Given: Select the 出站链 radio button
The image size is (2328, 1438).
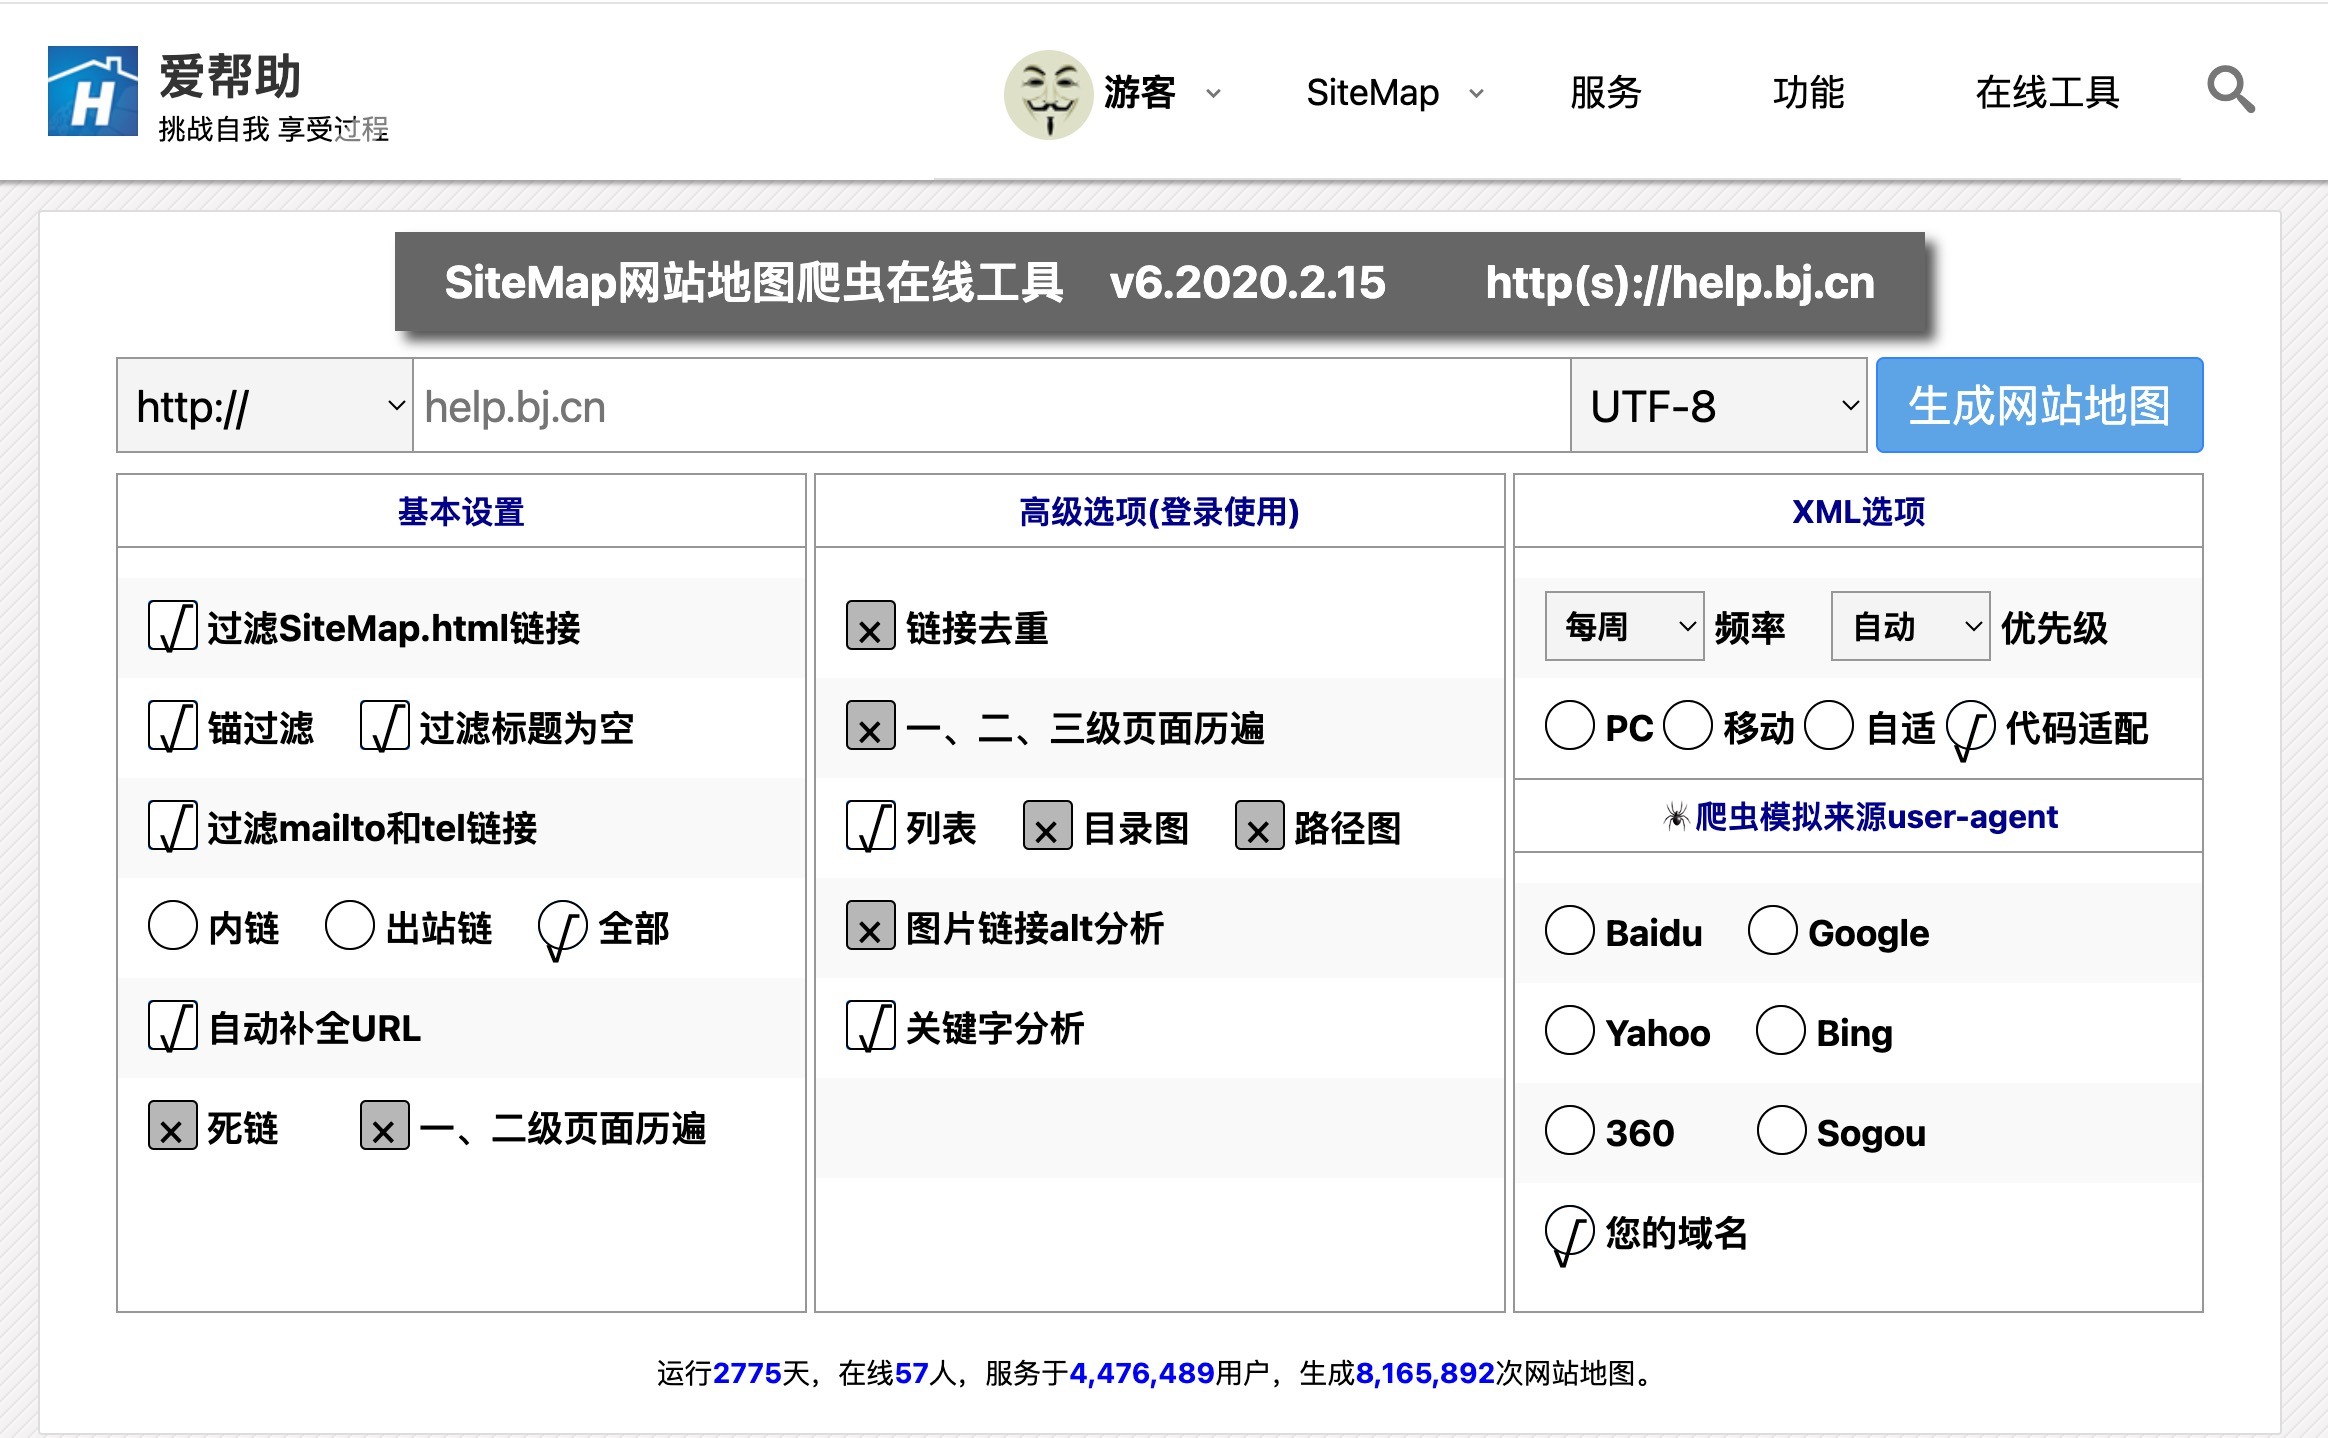Looking at the screenshot, I should (349, 925).
